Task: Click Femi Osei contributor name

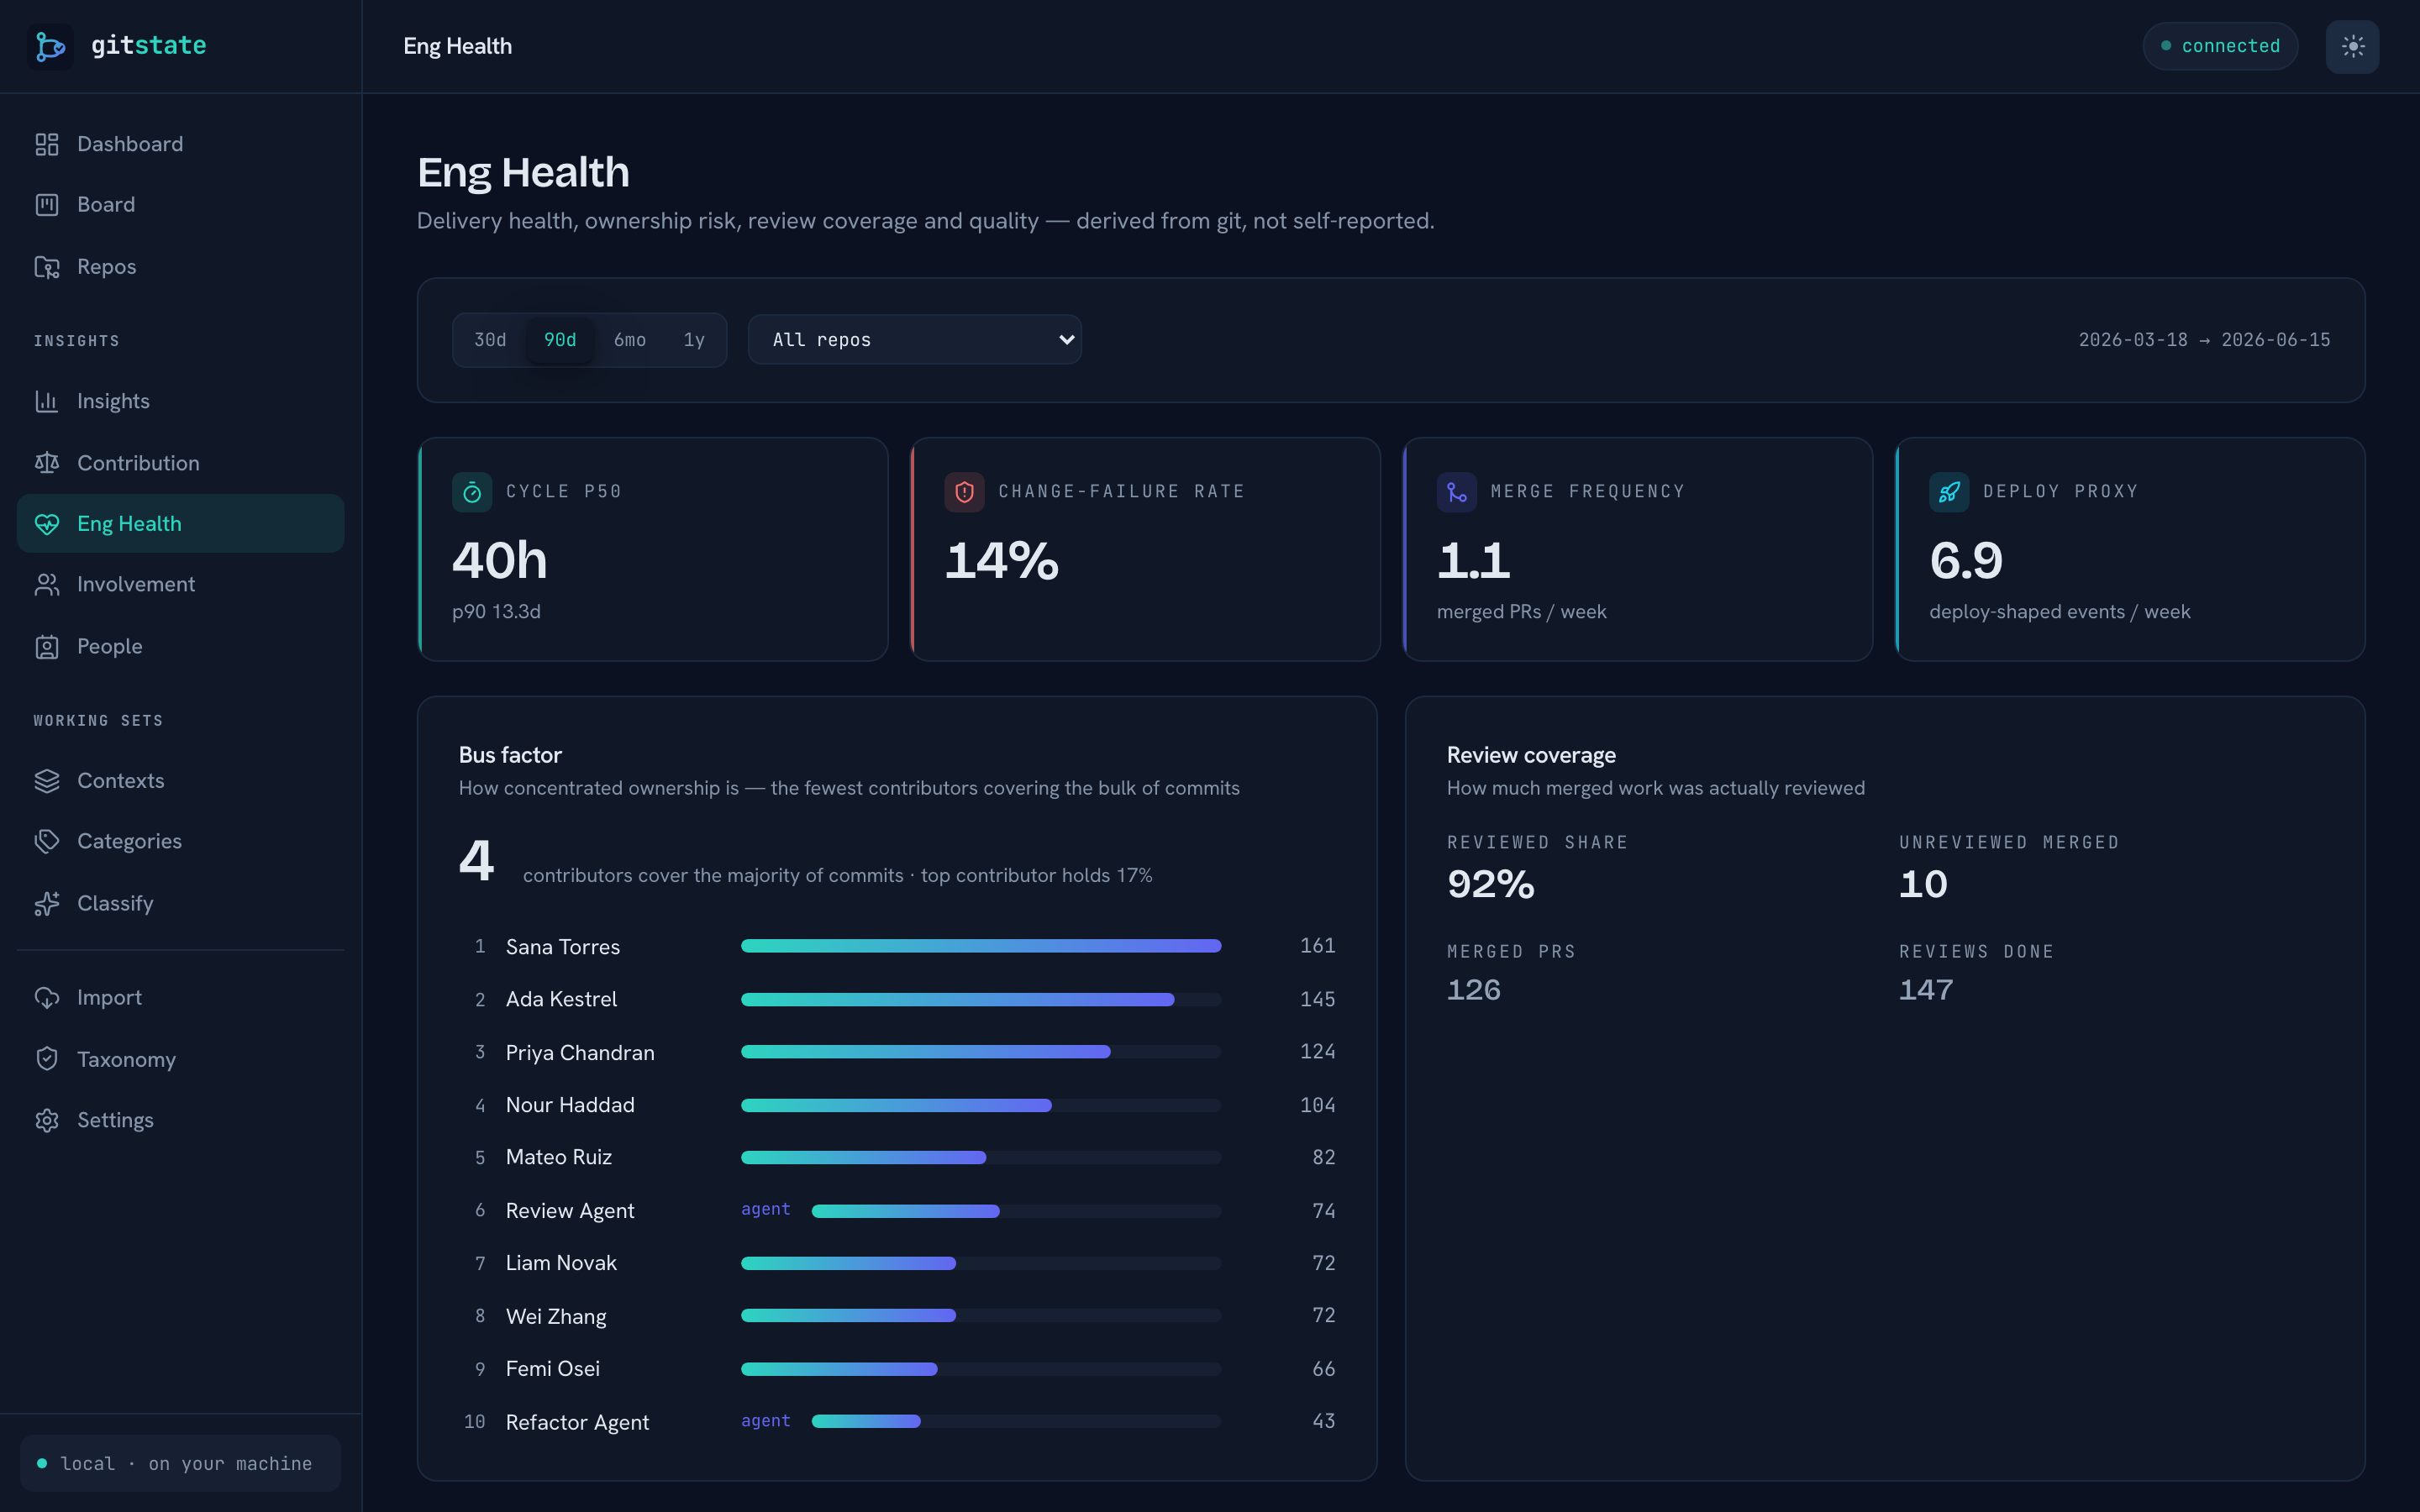Action: tap(553, 1369)
